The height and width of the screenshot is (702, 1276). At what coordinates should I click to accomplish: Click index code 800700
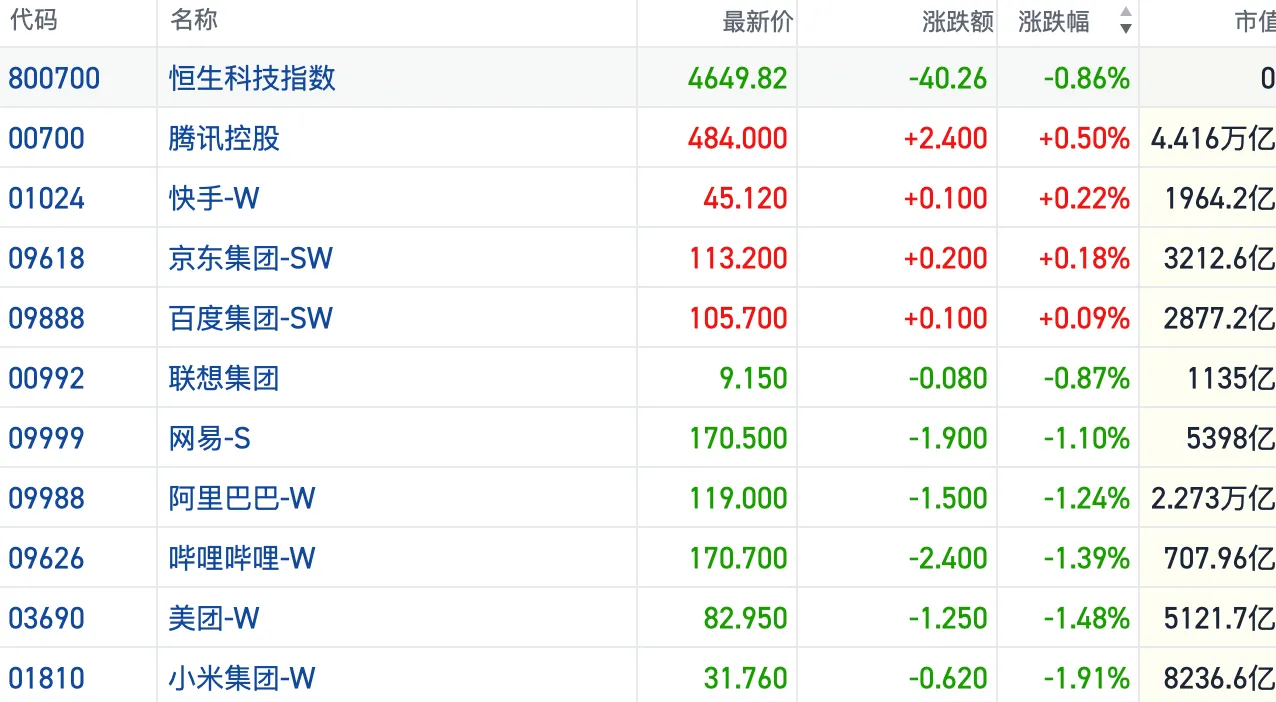pos(54,78)
